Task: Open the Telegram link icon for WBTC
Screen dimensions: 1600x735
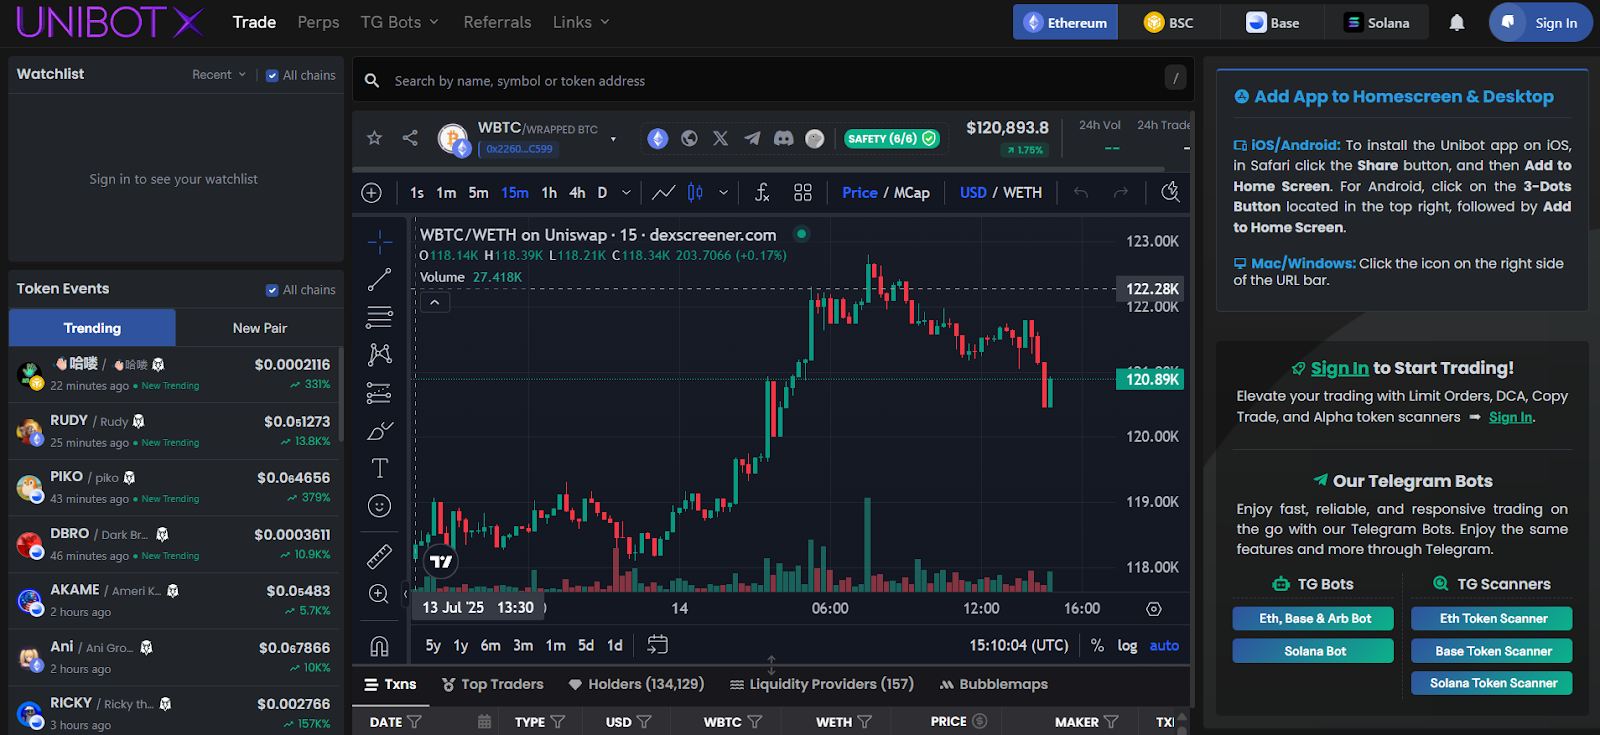Action: tap(752, 138)
